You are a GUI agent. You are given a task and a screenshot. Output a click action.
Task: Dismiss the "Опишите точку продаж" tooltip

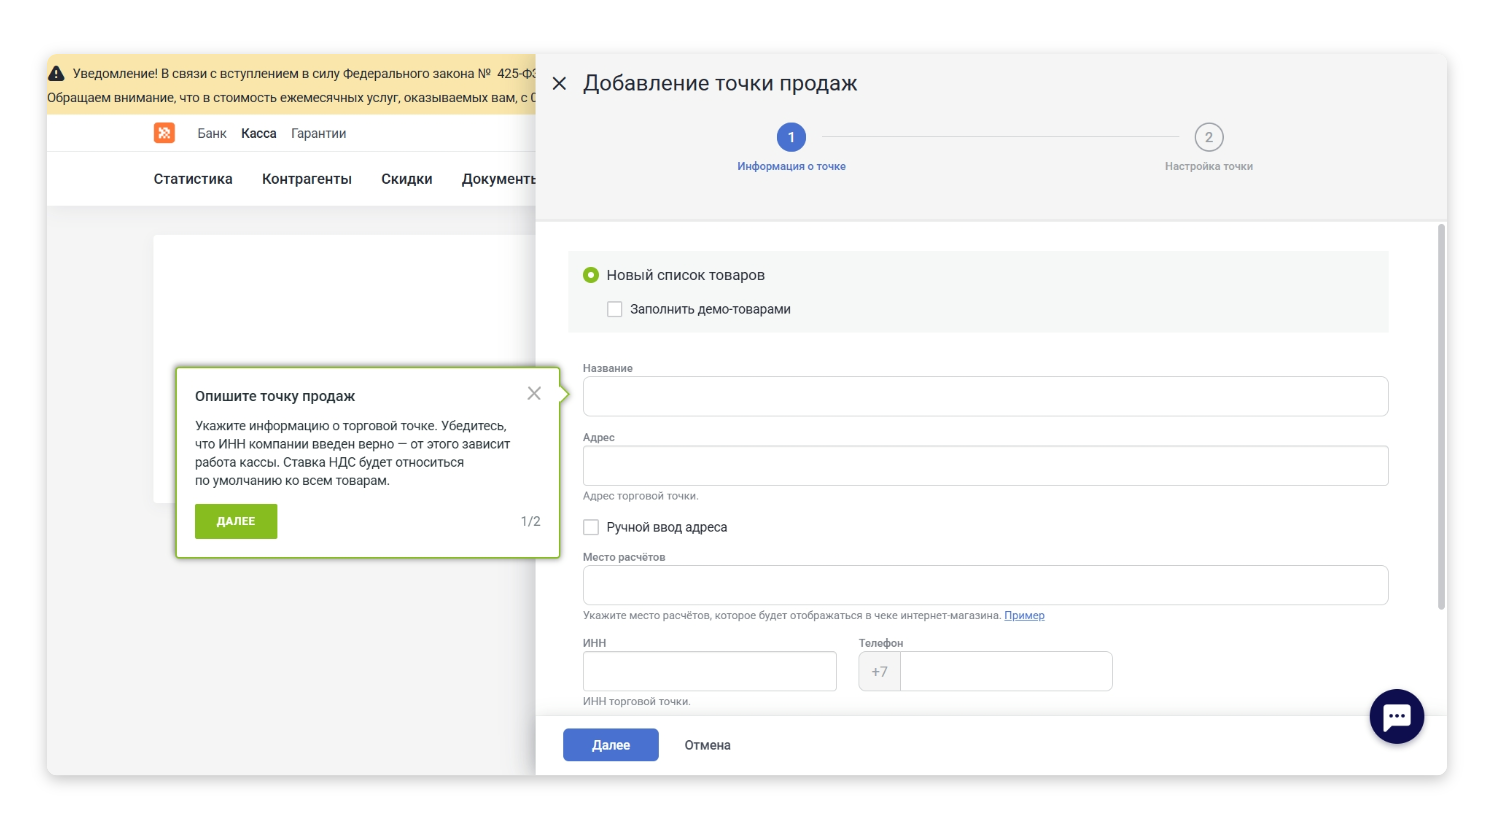click(534, 394)
